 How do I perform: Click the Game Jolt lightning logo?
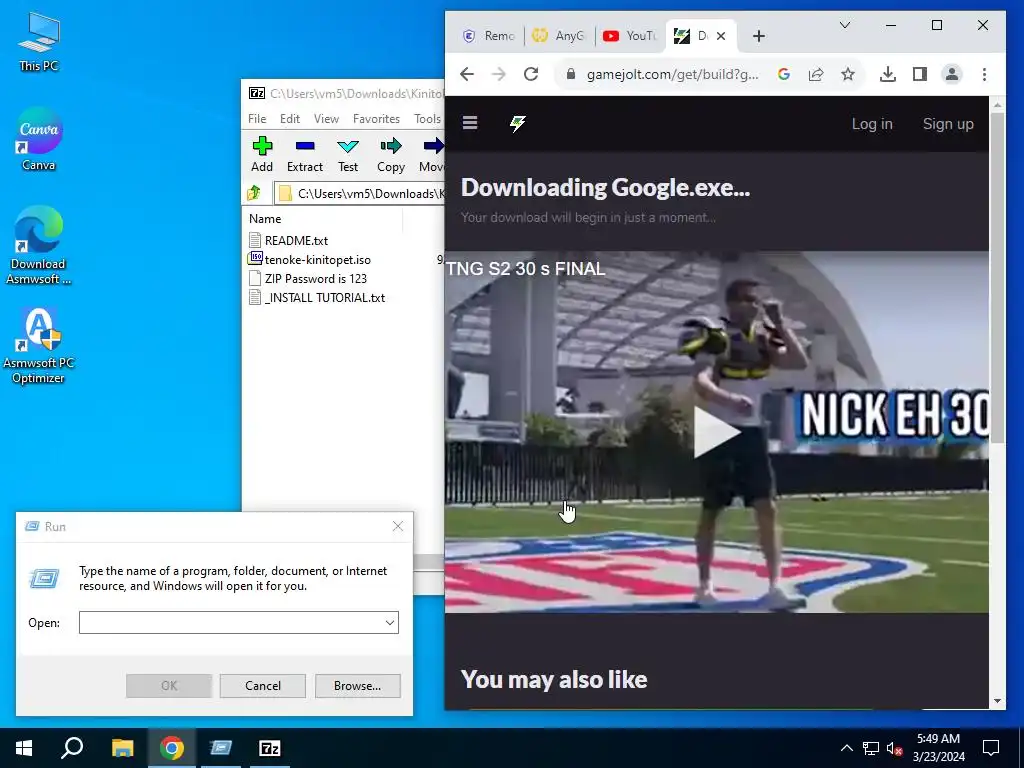[517, 123]
